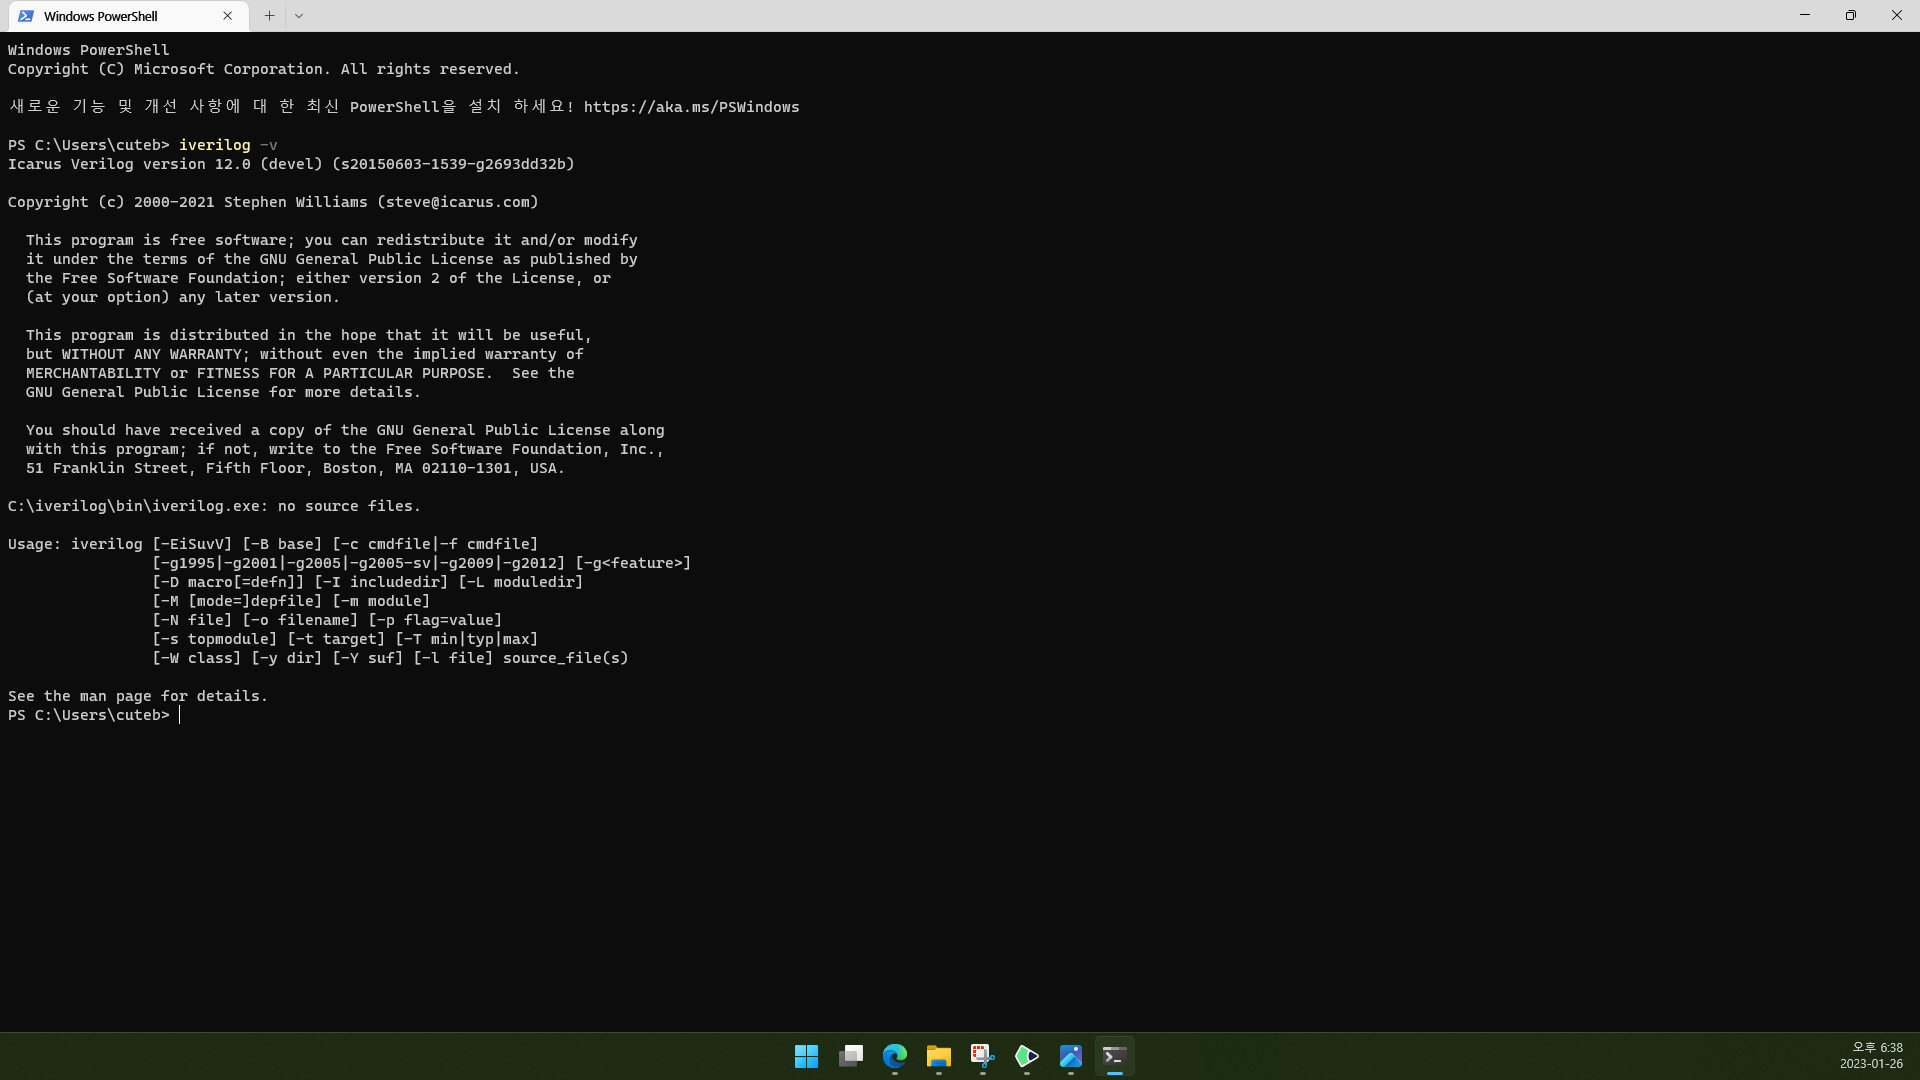Viewport: 1920px width, 1080px height.
Task: Click the 'Usage: iverilog' line
Action: 273,544
